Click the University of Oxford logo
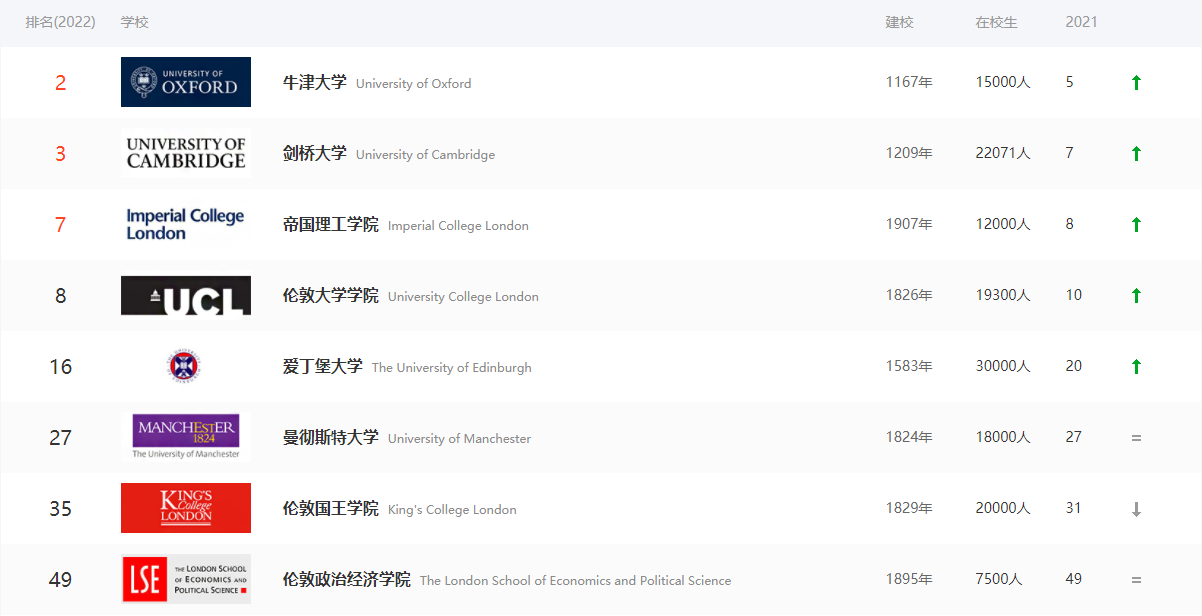The image size is (1202, 616). (186, 81)
